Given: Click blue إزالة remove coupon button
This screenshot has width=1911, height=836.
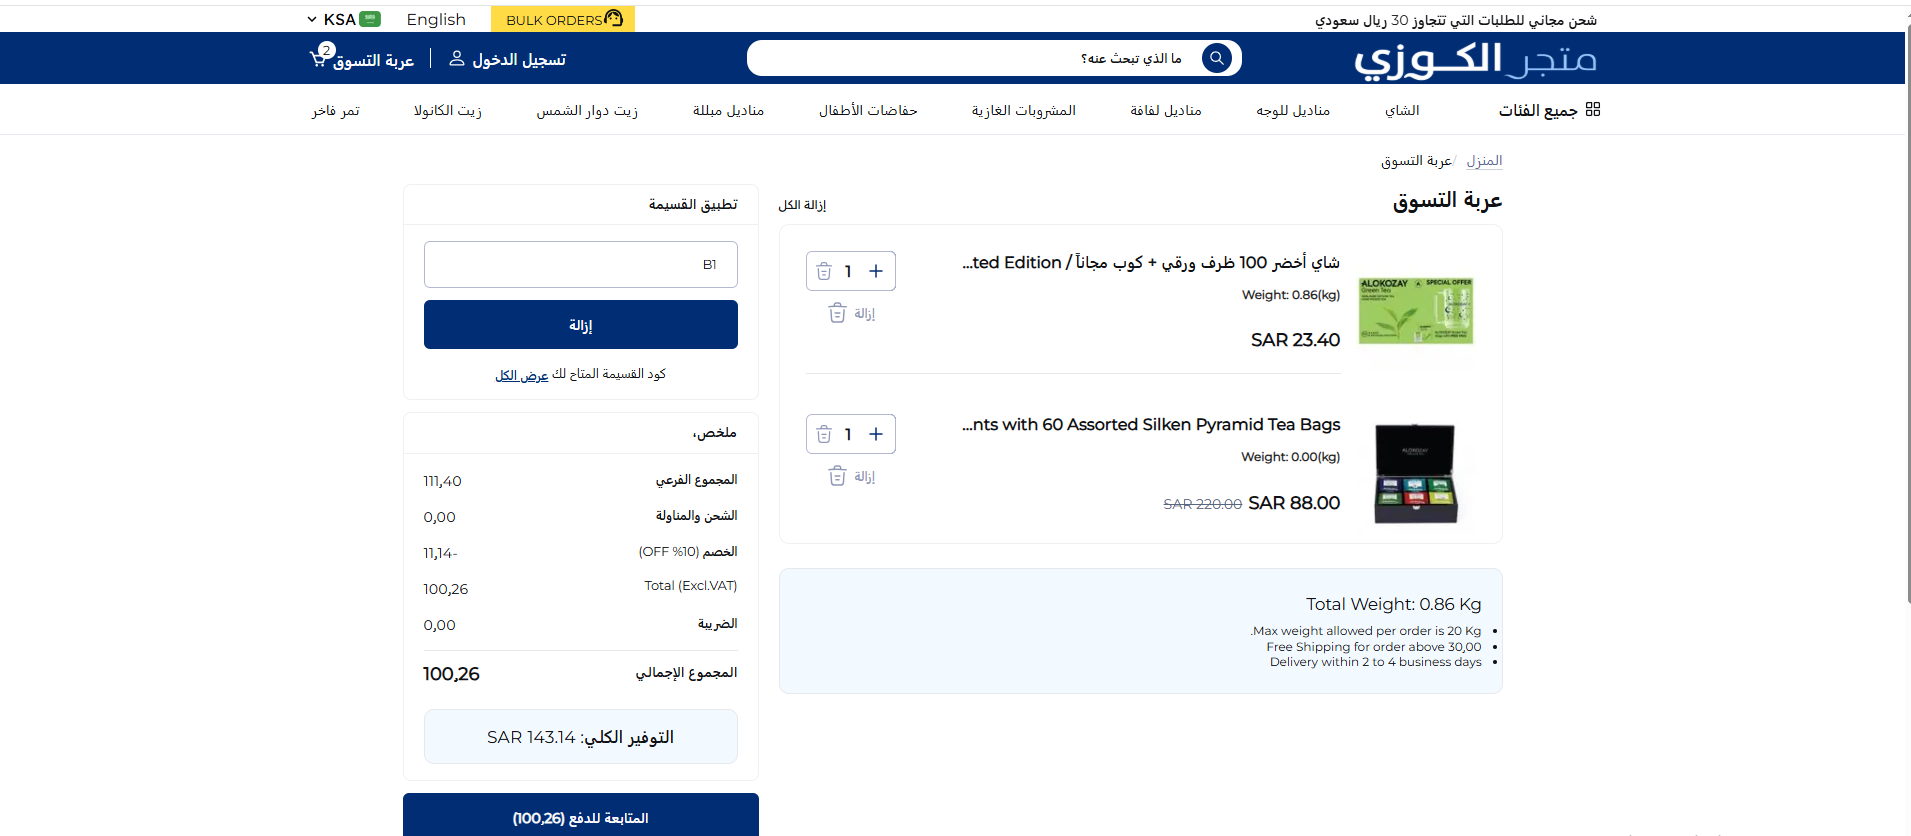Looking at the screenshot, I should coord(581,325).
